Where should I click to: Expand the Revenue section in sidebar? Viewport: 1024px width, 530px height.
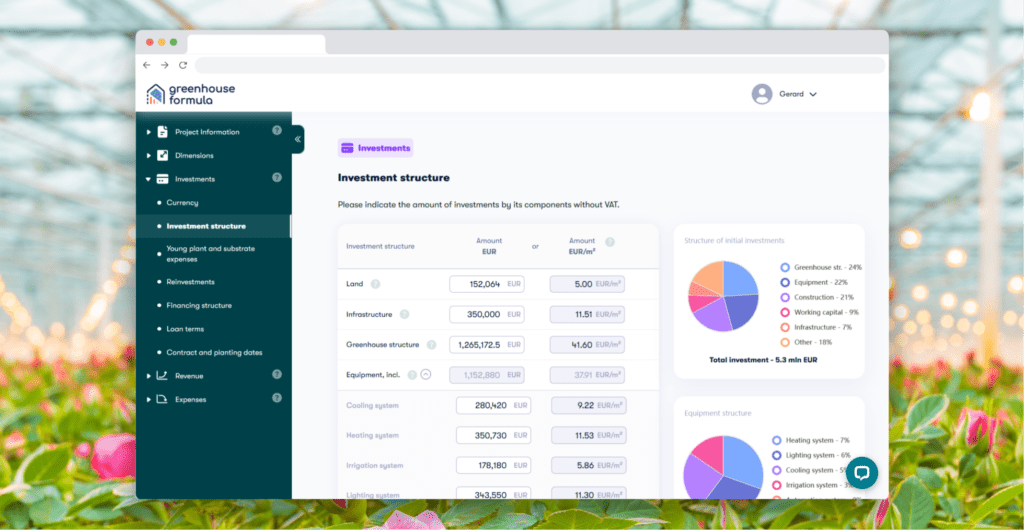coord(149,376)
